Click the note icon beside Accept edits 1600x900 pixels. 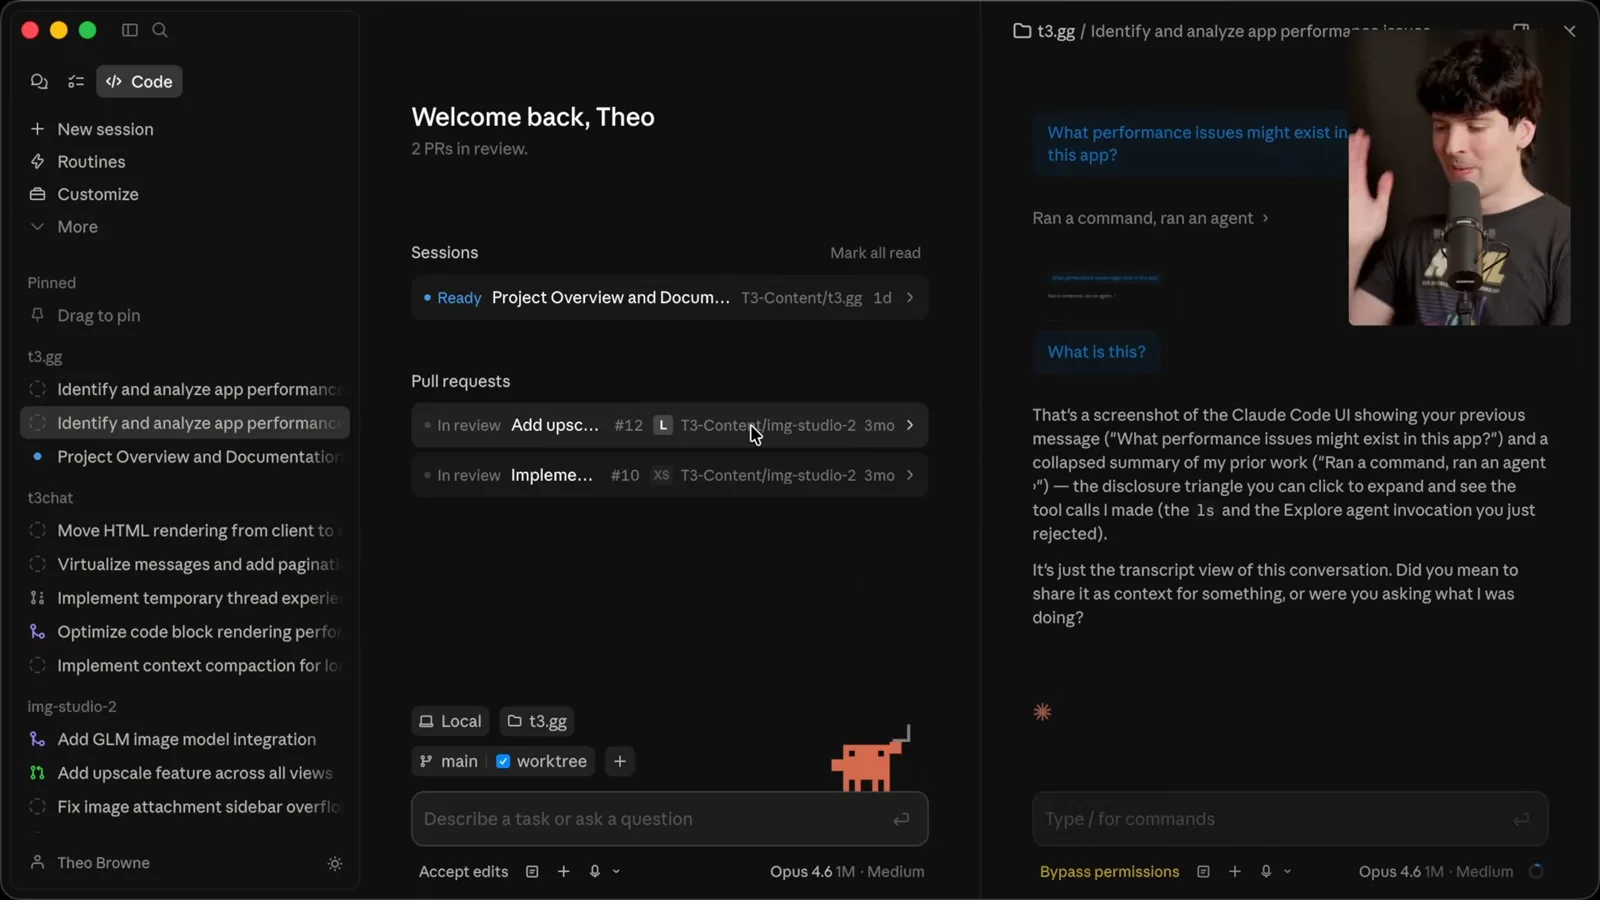coord(532,872)
